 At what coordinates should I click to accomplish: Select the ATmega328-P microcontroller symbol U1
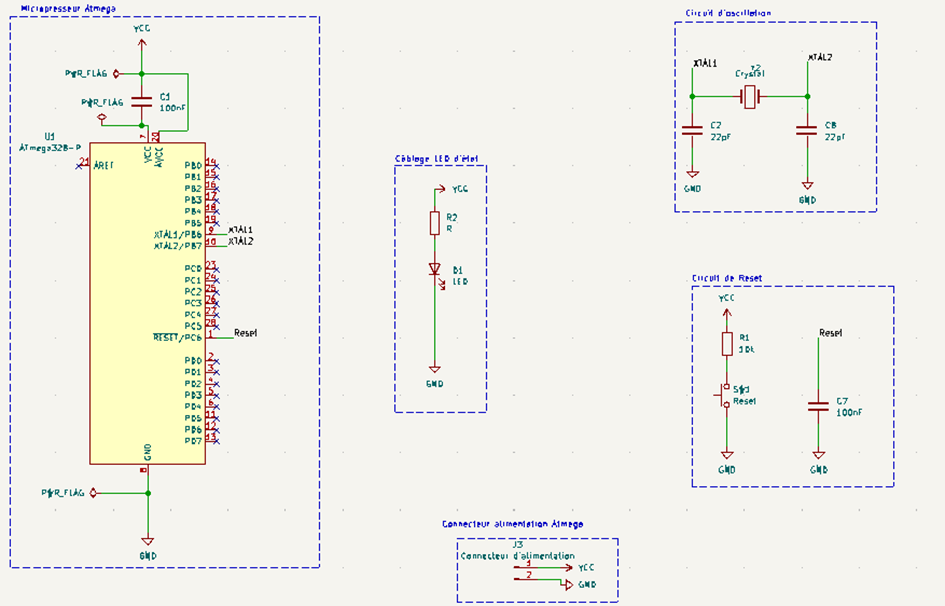coord(148,300)
